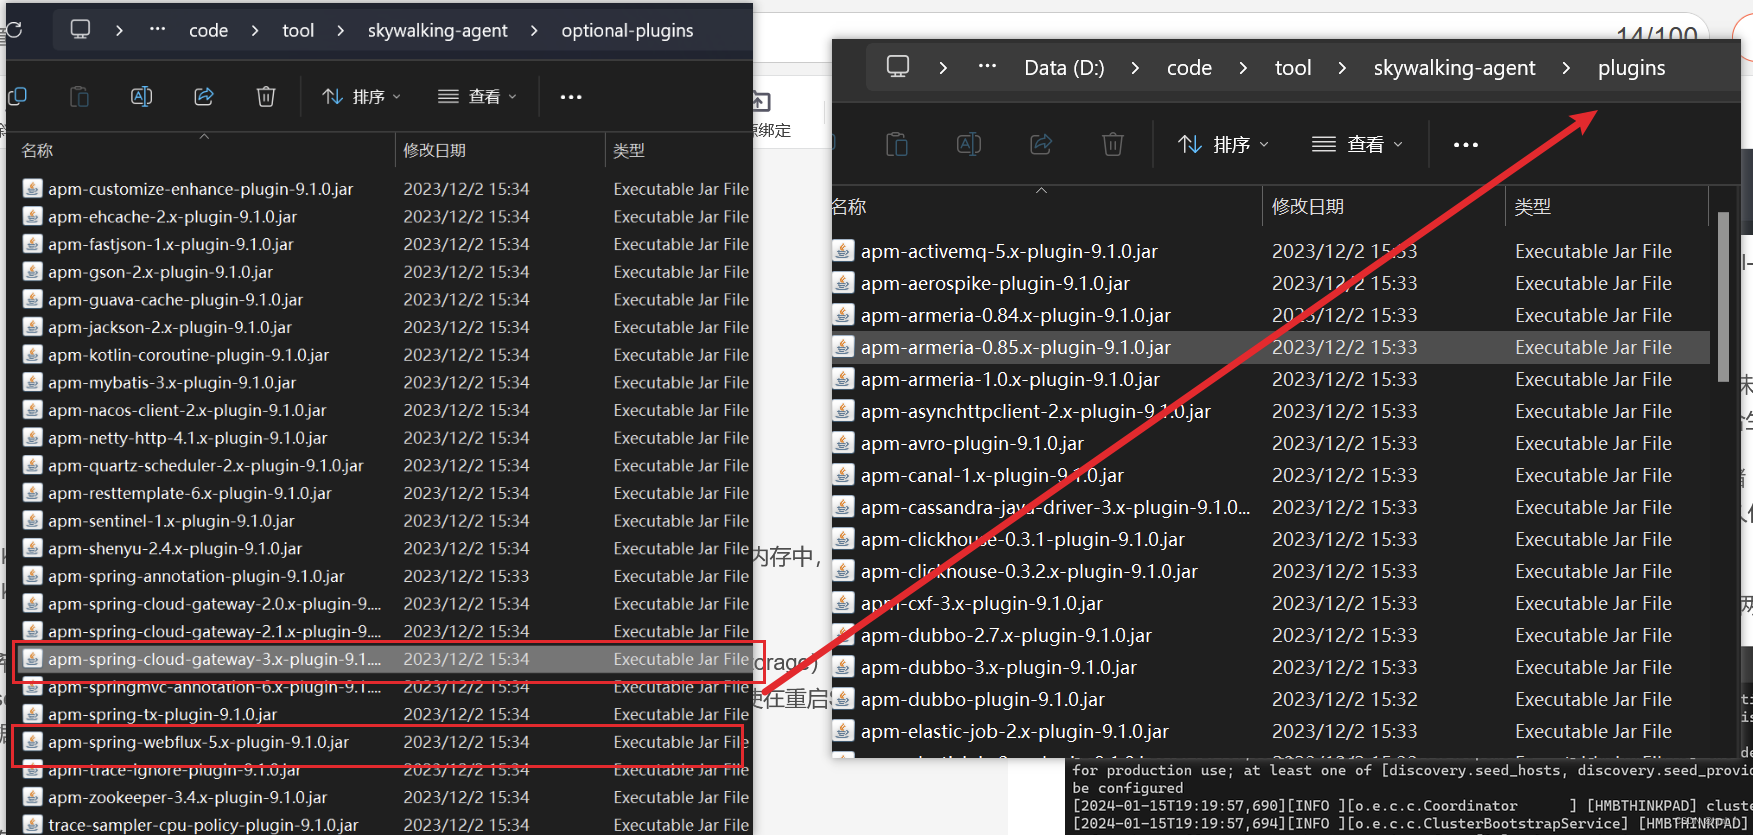Open the 查看 view dropdown in optional-plugins window

(478, 97)
